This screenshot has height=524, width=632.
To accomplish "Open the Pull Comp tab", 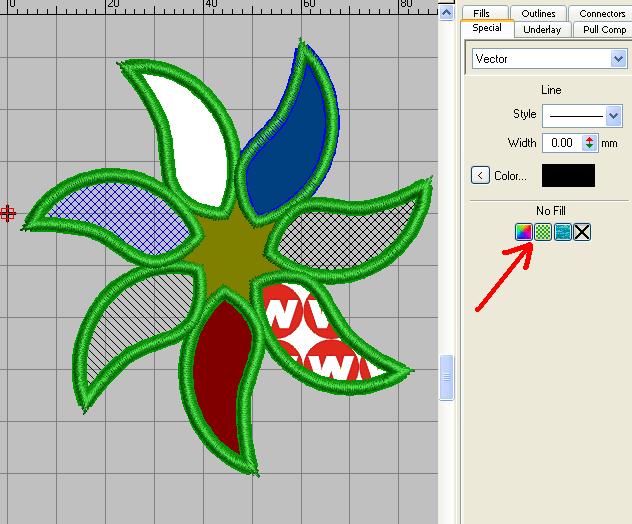I will (x=603, y=29).
